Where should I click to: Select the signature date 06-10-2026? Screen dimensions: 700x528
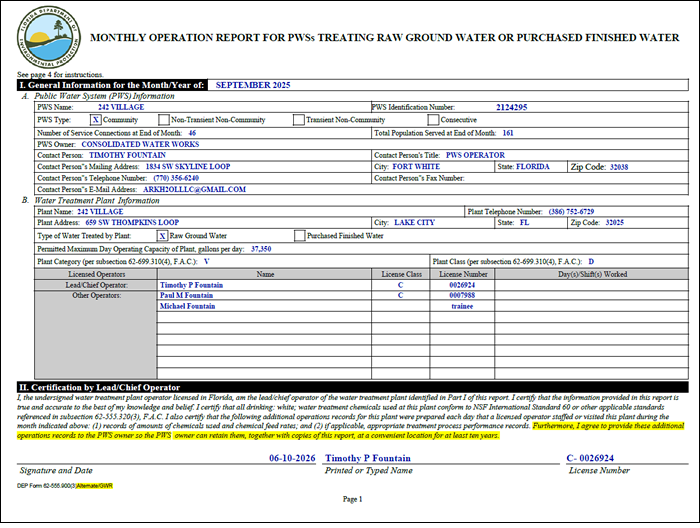[292, 458]
